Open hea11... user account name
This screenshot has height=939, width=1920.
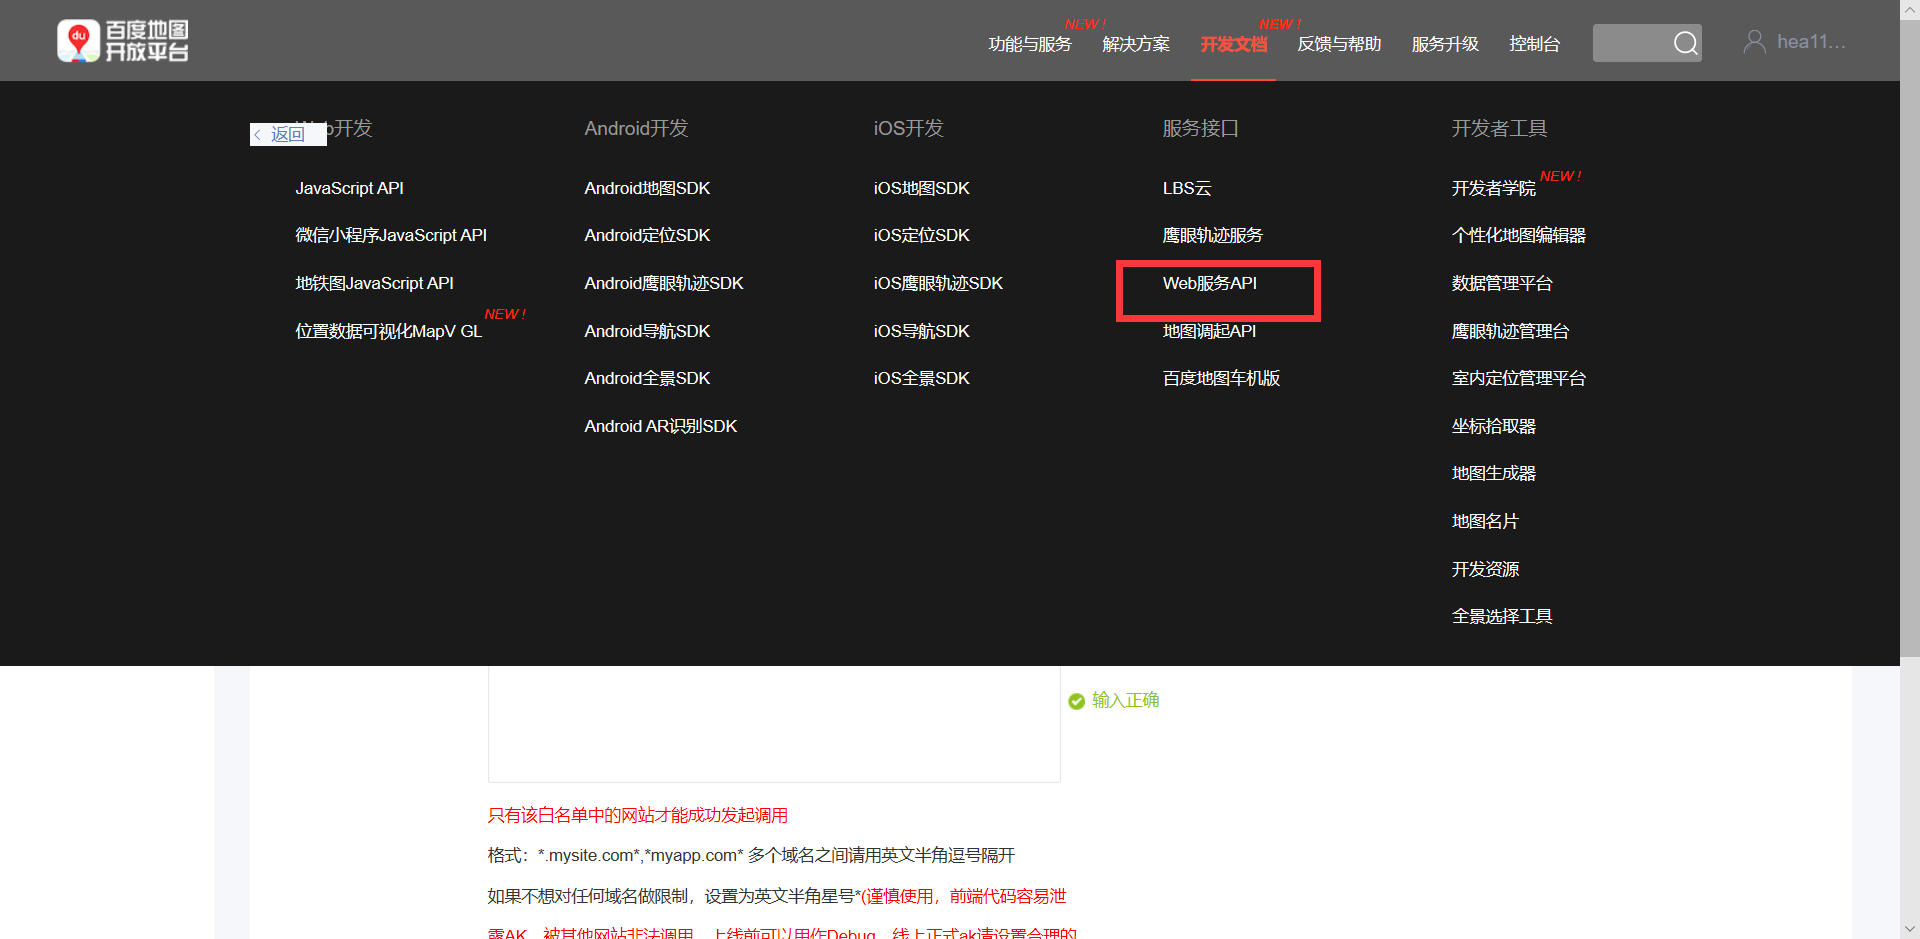click(1811, 42)
